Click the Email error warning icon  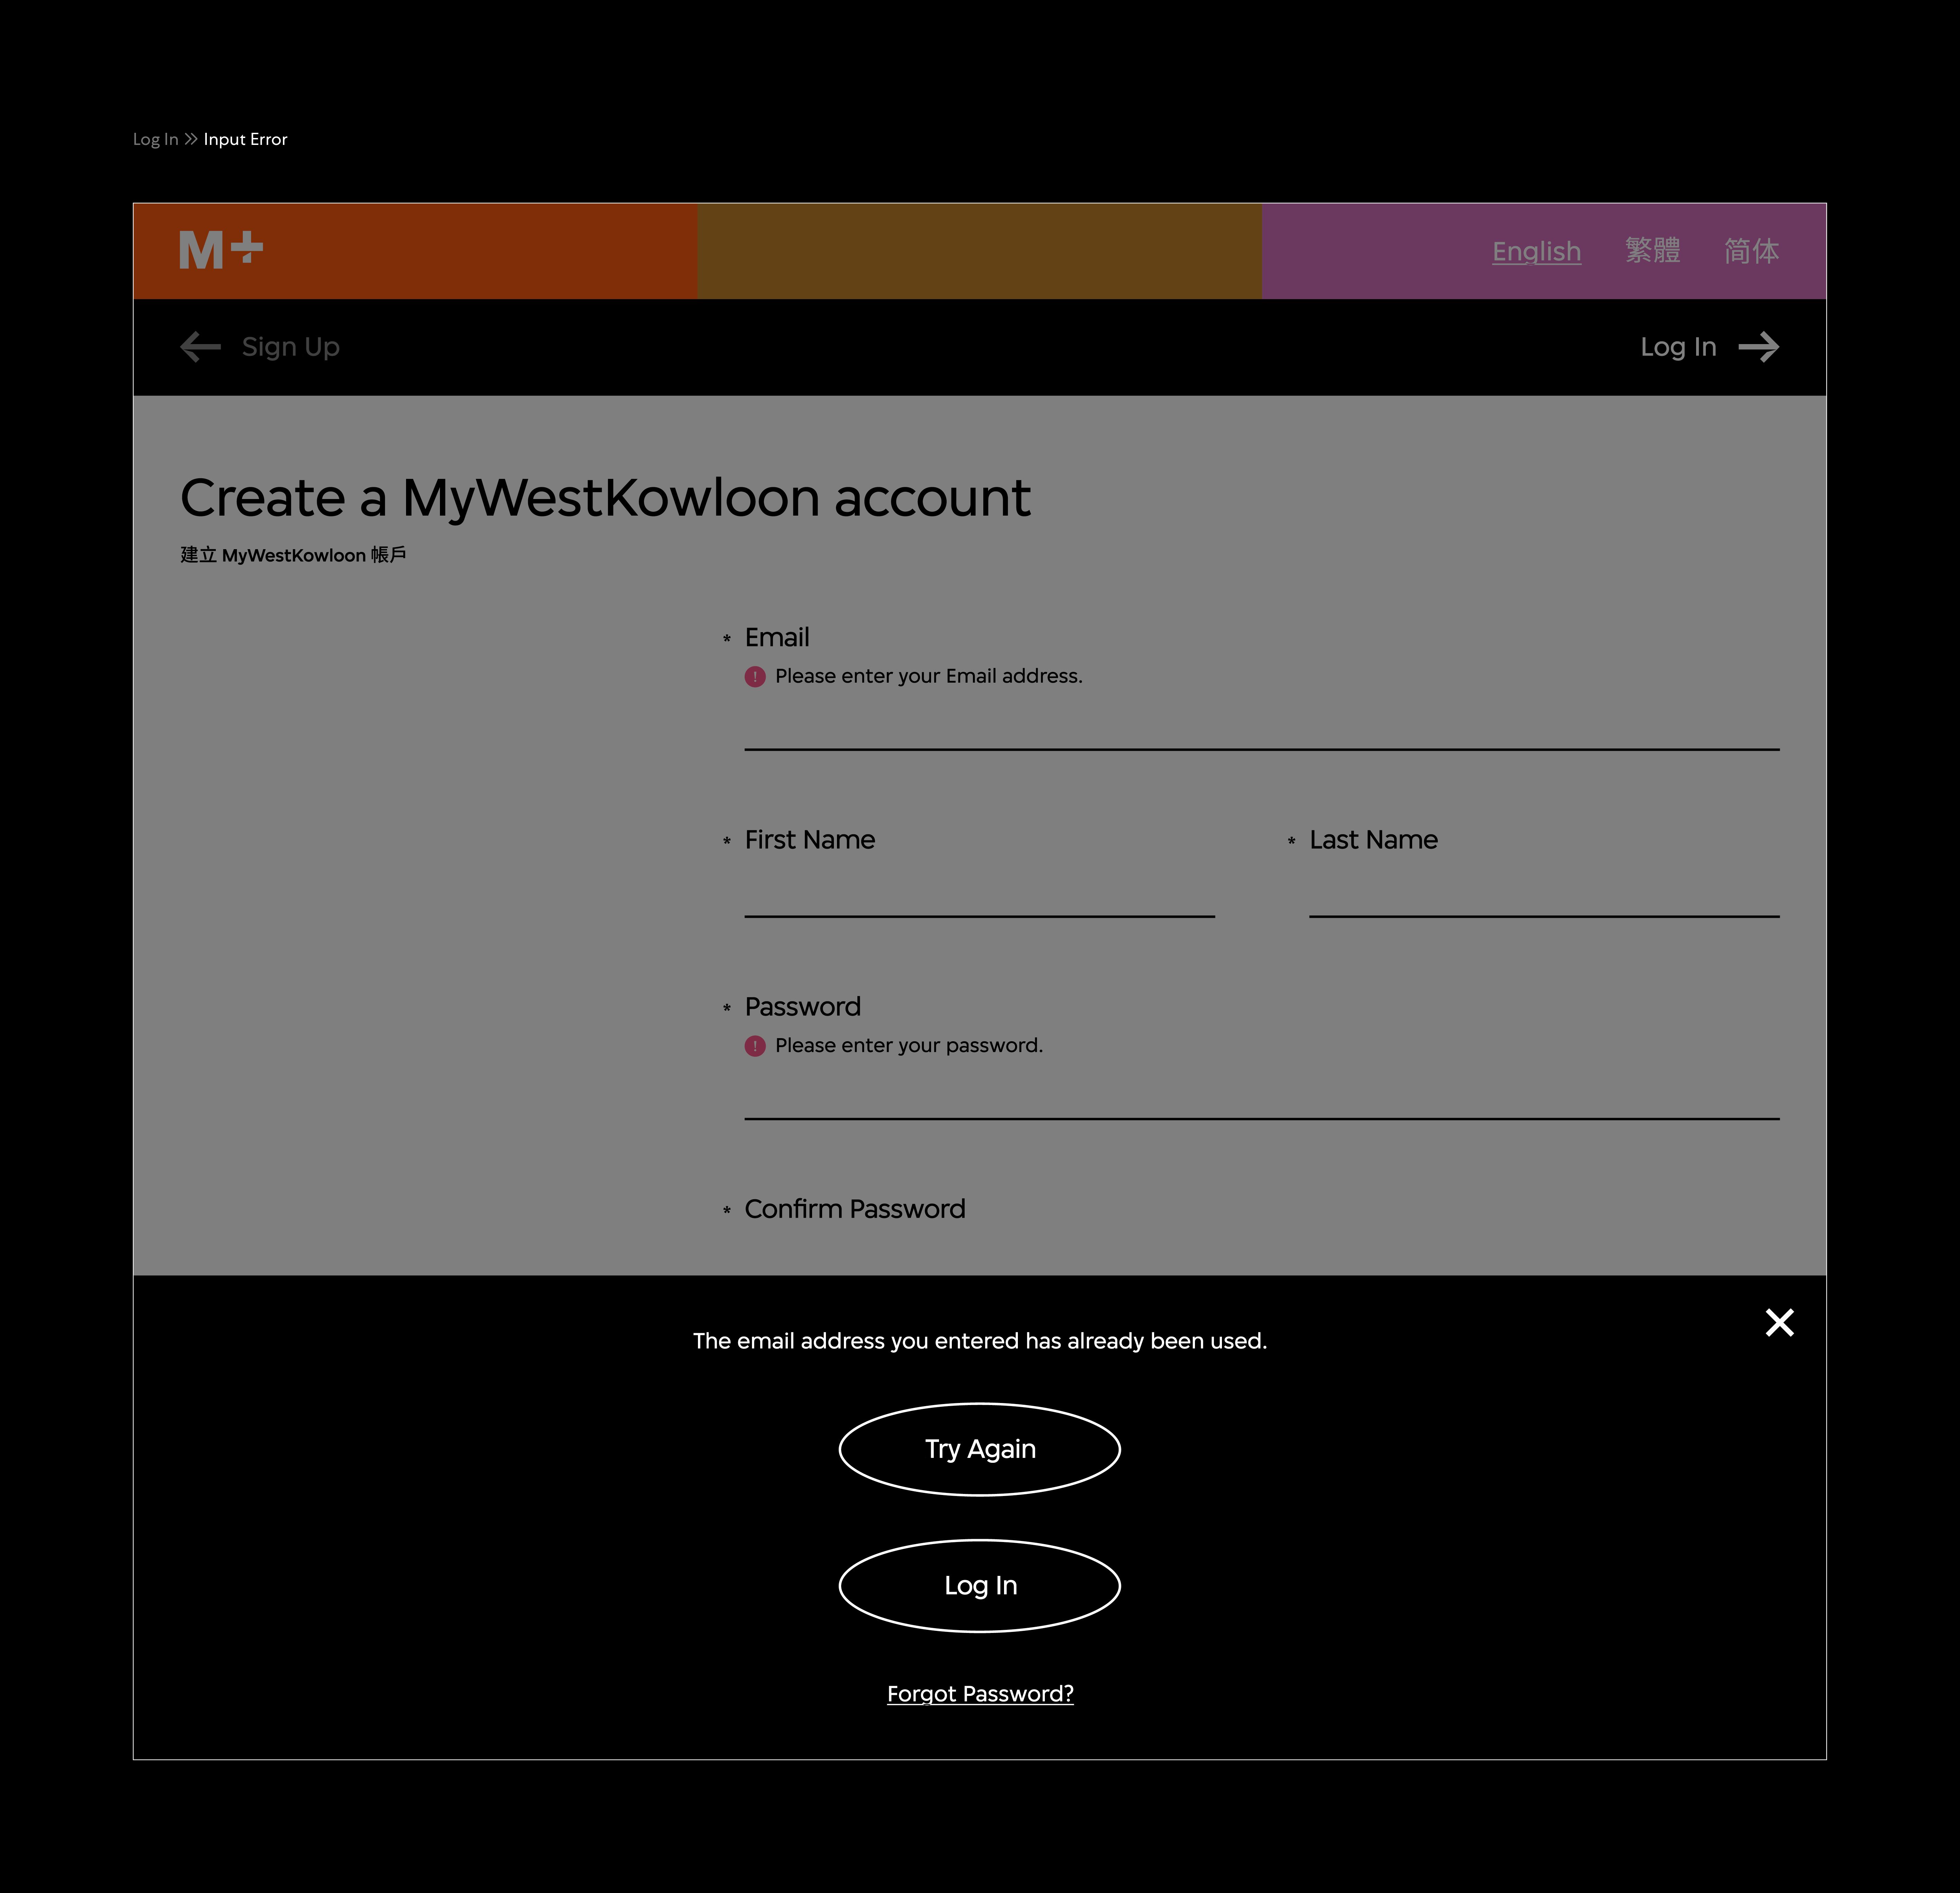755,677
